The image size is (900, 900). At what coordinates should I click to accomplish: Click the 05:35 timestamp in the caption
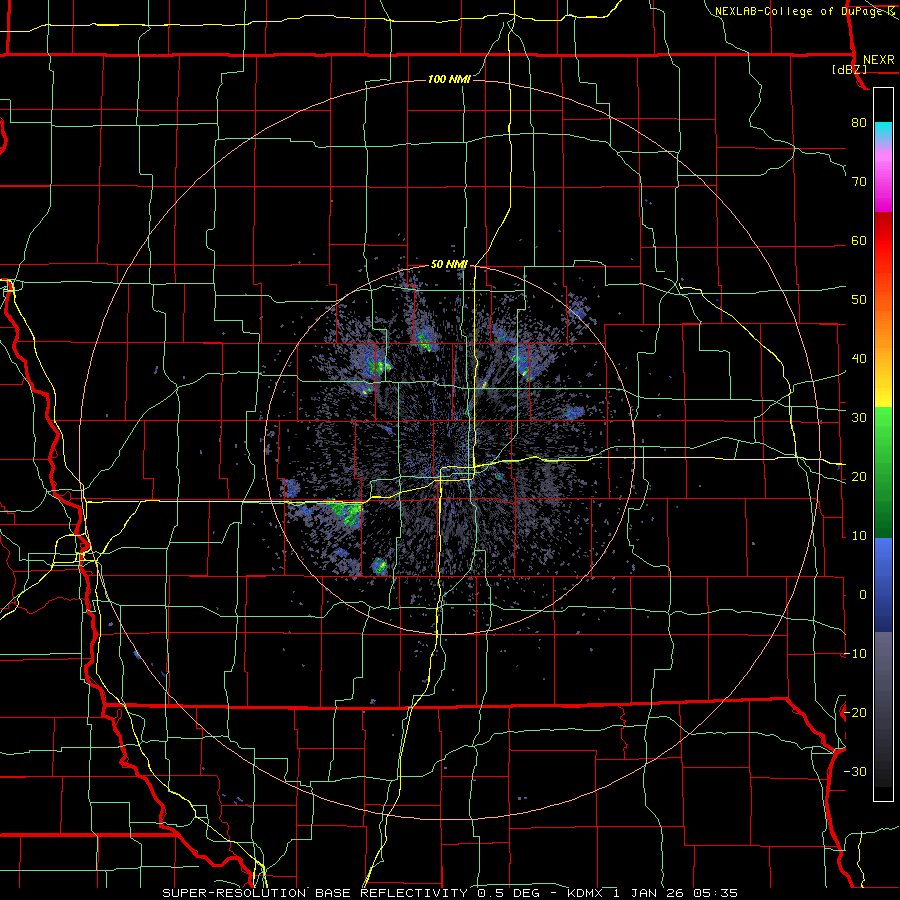[x=715, y=893]
